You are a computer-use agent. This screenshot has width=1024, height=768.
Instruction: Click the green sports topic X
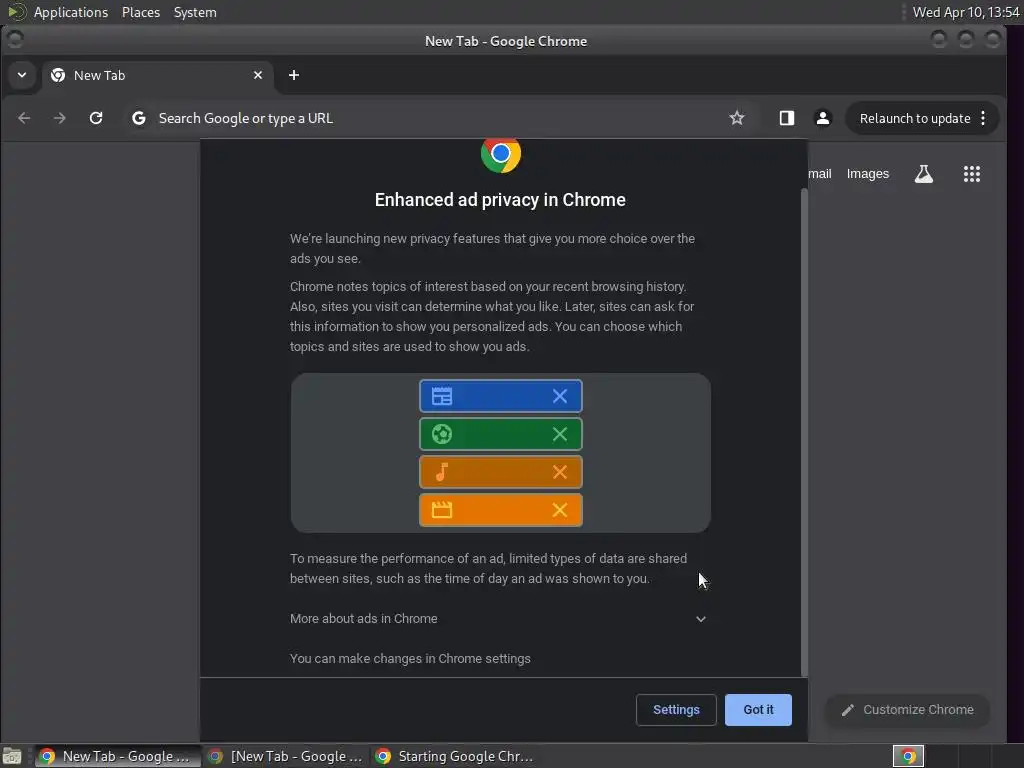tap(560, 434)
